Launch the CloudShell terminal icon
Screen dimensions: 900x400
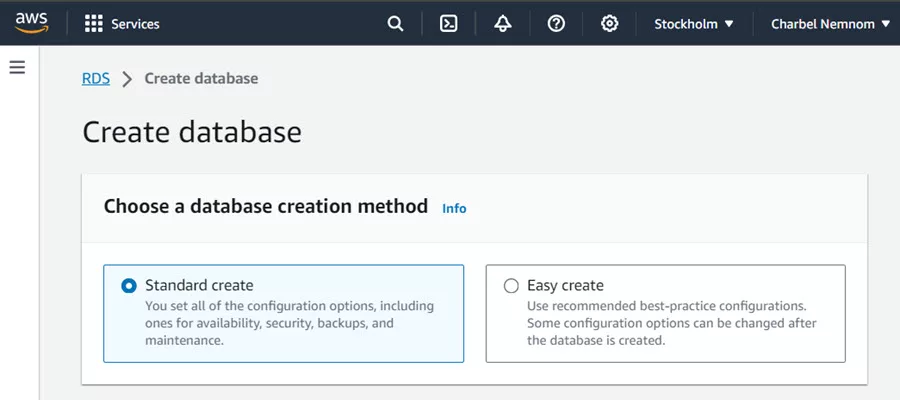pyautogui.click(x=448, y=24)
